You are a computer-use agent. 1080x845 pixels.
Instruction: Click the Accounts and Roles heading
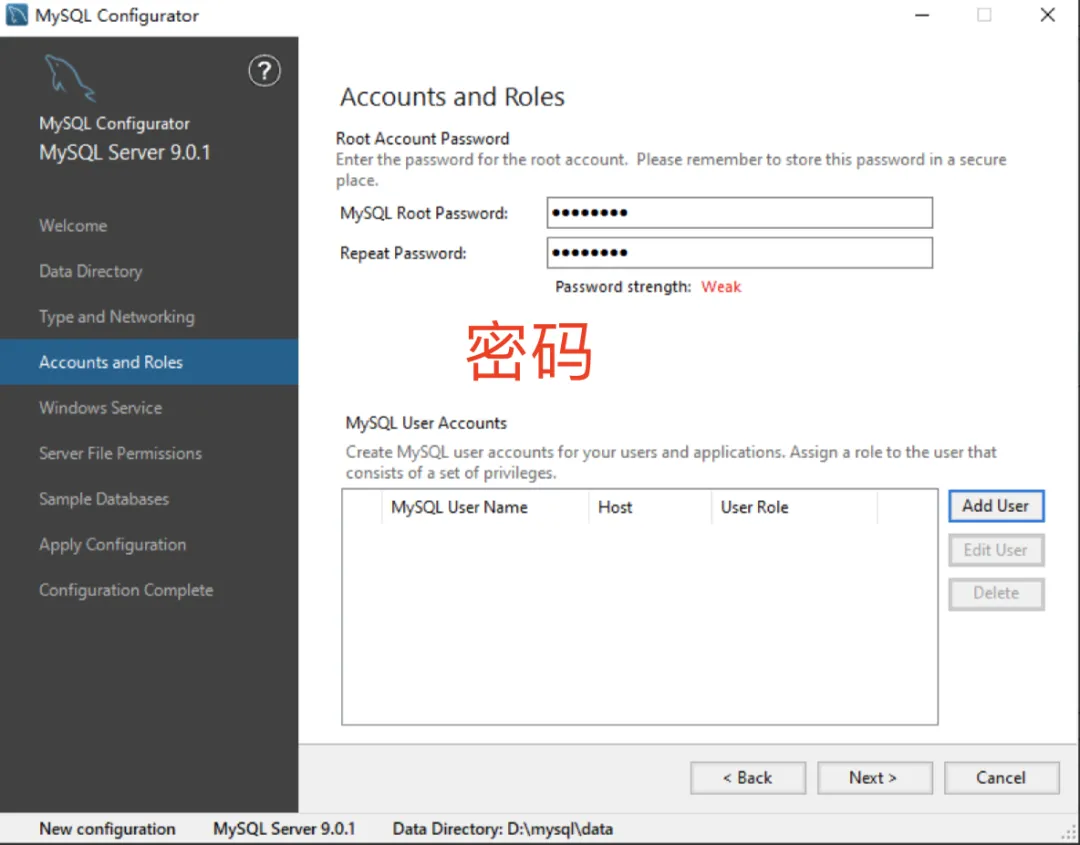coord(453,97)
